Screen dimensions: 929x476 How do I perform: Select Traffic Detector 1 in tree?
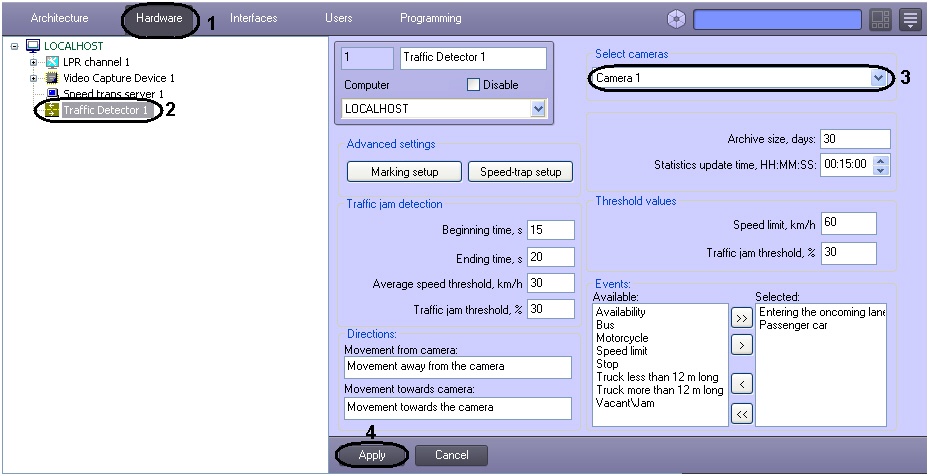pyautogui.click(x=105, y=110)
